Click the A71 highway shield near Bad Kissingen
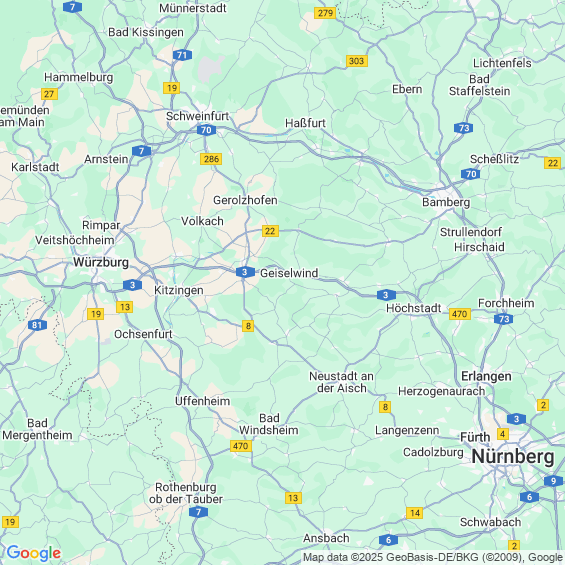This screenshot has width=565, height=565. (182, 55)
